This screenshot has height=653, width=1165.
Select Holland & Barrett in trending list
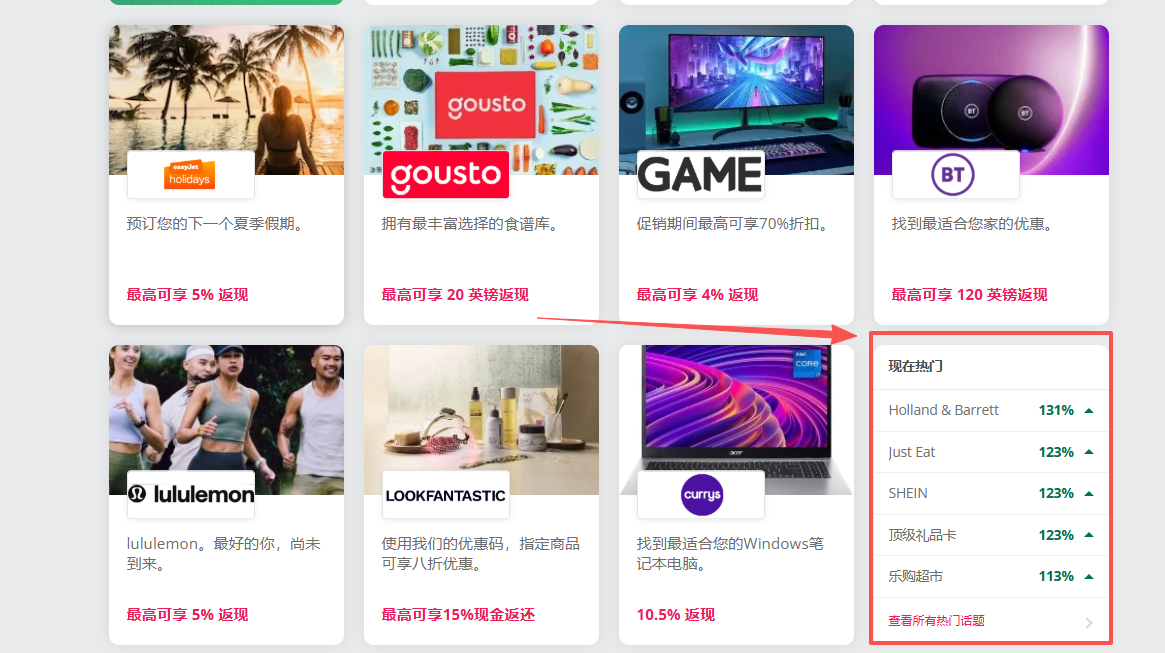tap(943, 410)
